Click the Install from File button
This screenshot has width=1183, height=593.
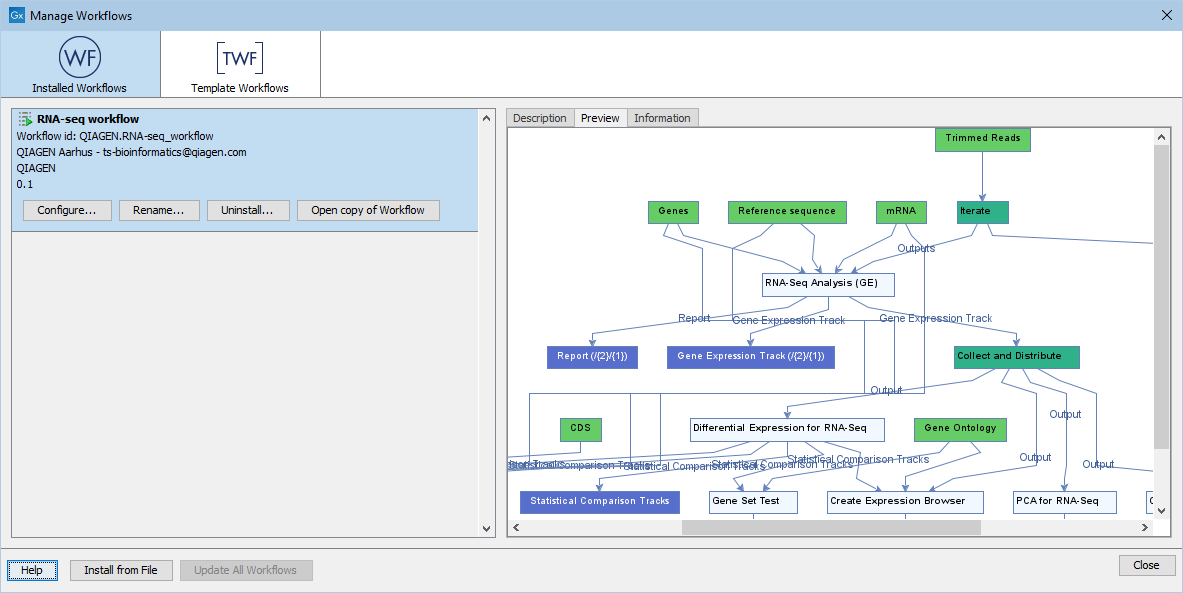click(x=121, y=570)
